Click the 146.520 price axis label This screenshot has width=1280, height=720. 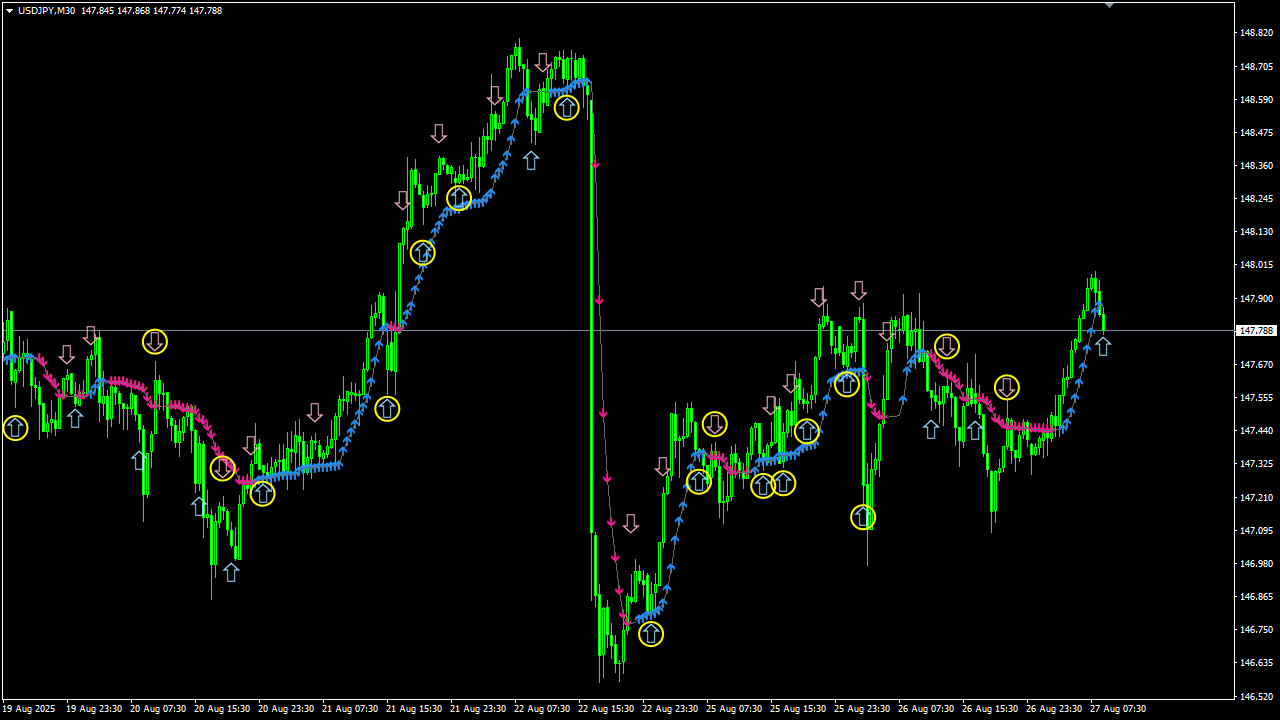(x=1255, y=696)
